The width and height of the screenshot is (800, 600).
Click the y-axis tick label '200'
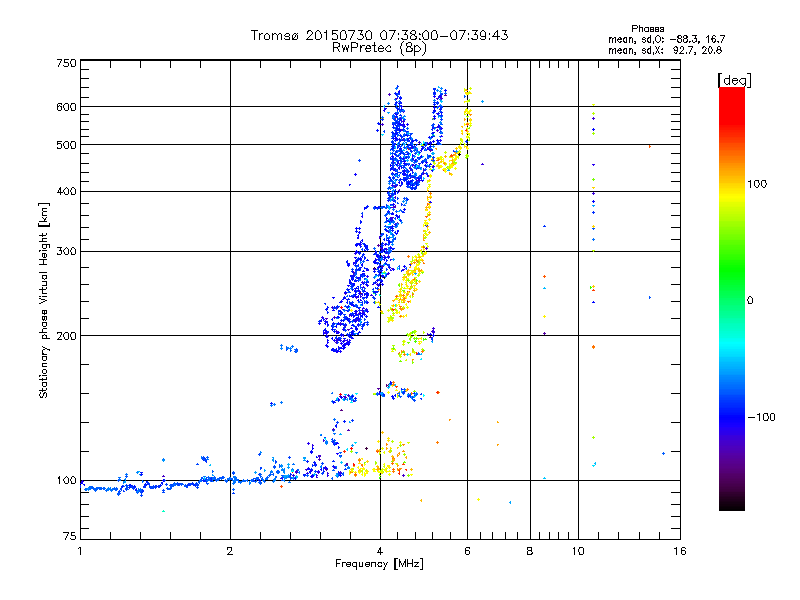[x=66, y=336]
